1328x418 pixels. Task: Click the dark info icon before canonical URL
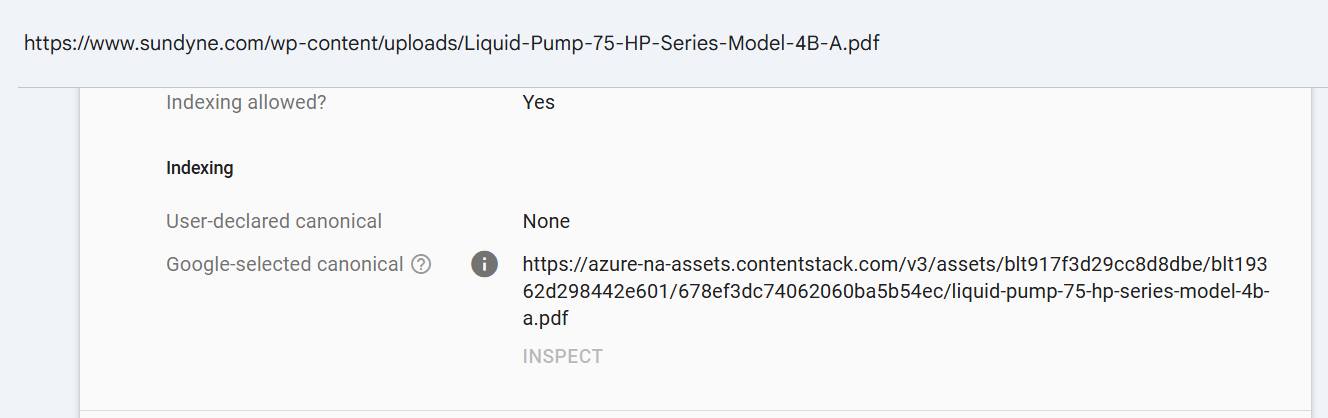[484, 265]
